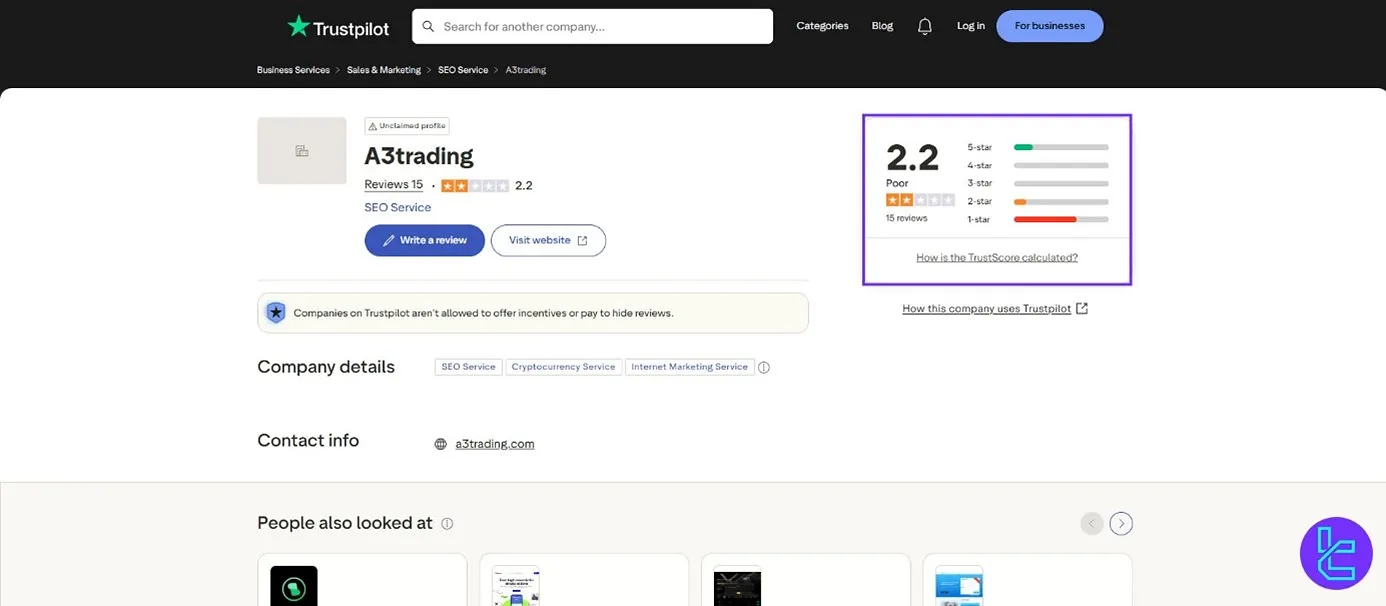The height and width of the screenshot is (606, 1386).
Task: Click the info icon next to People also looked at
Action: pos(447,524)
